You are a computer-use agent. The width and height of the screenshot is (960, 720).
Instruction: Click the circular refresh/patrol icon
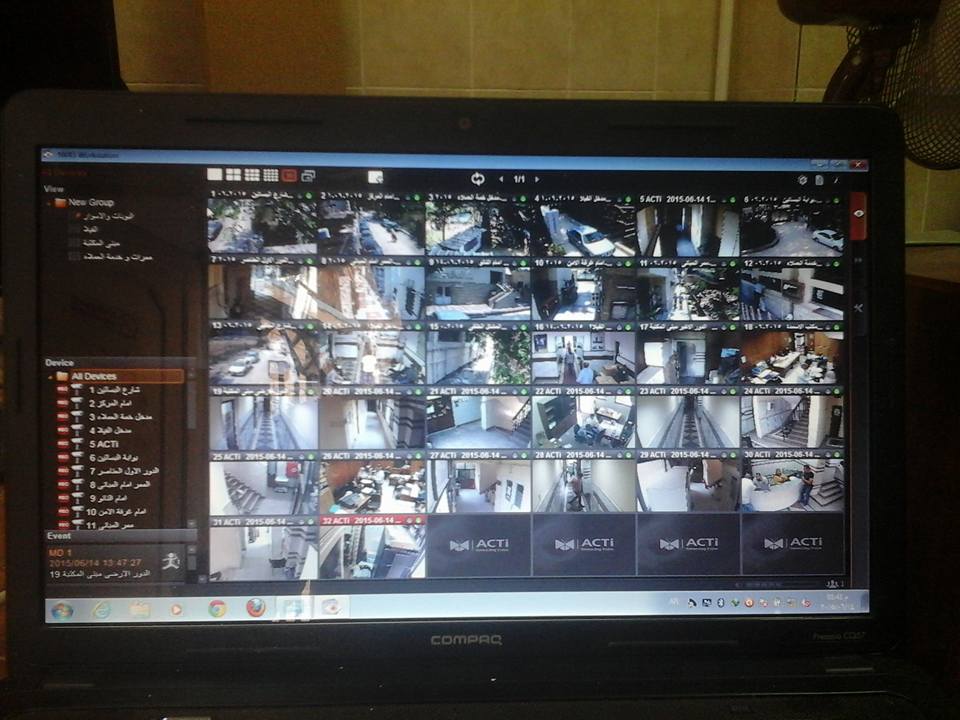tap(477, 178)
